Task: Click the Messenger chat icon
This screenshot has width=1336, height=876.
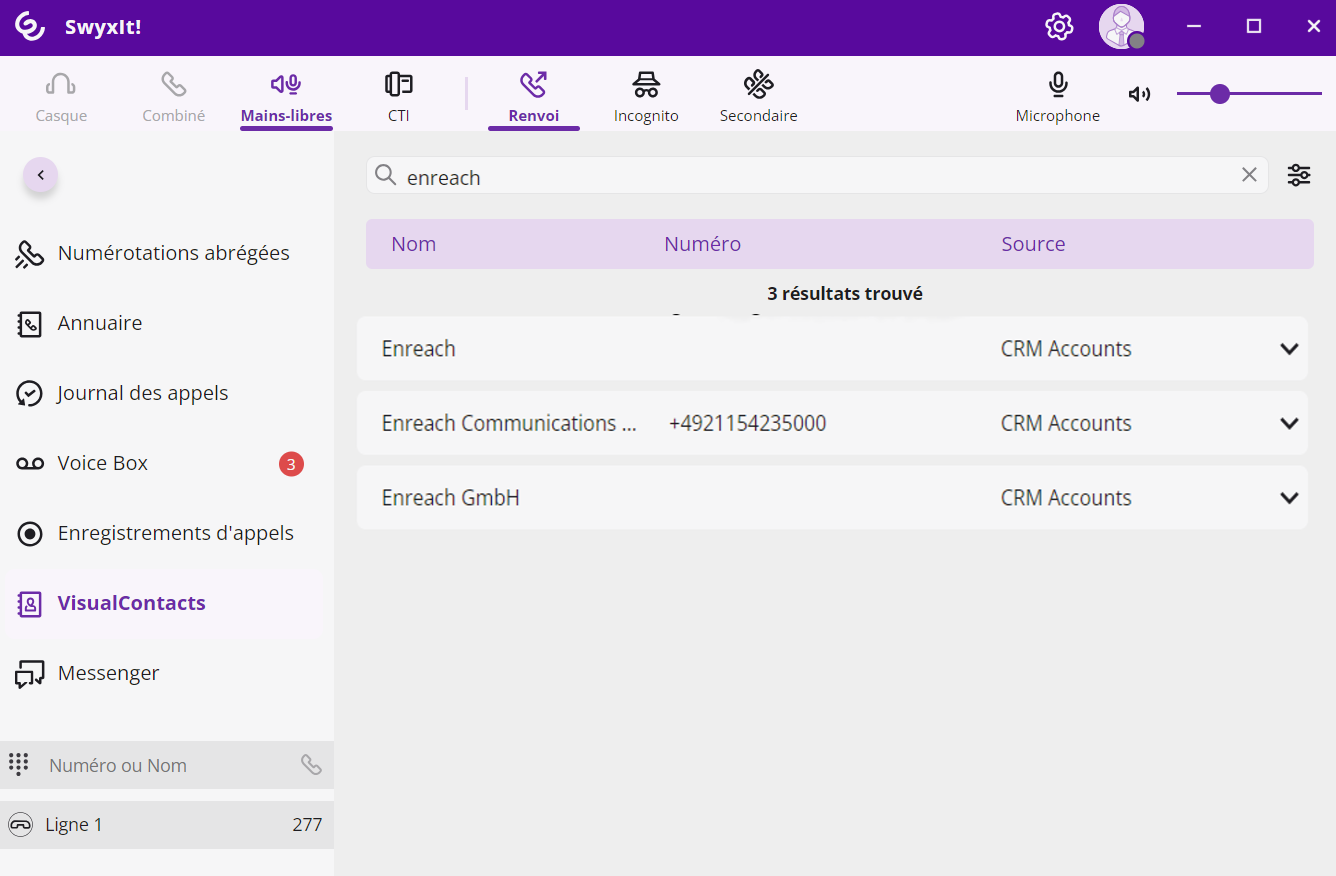Action: tap(30, 675)
